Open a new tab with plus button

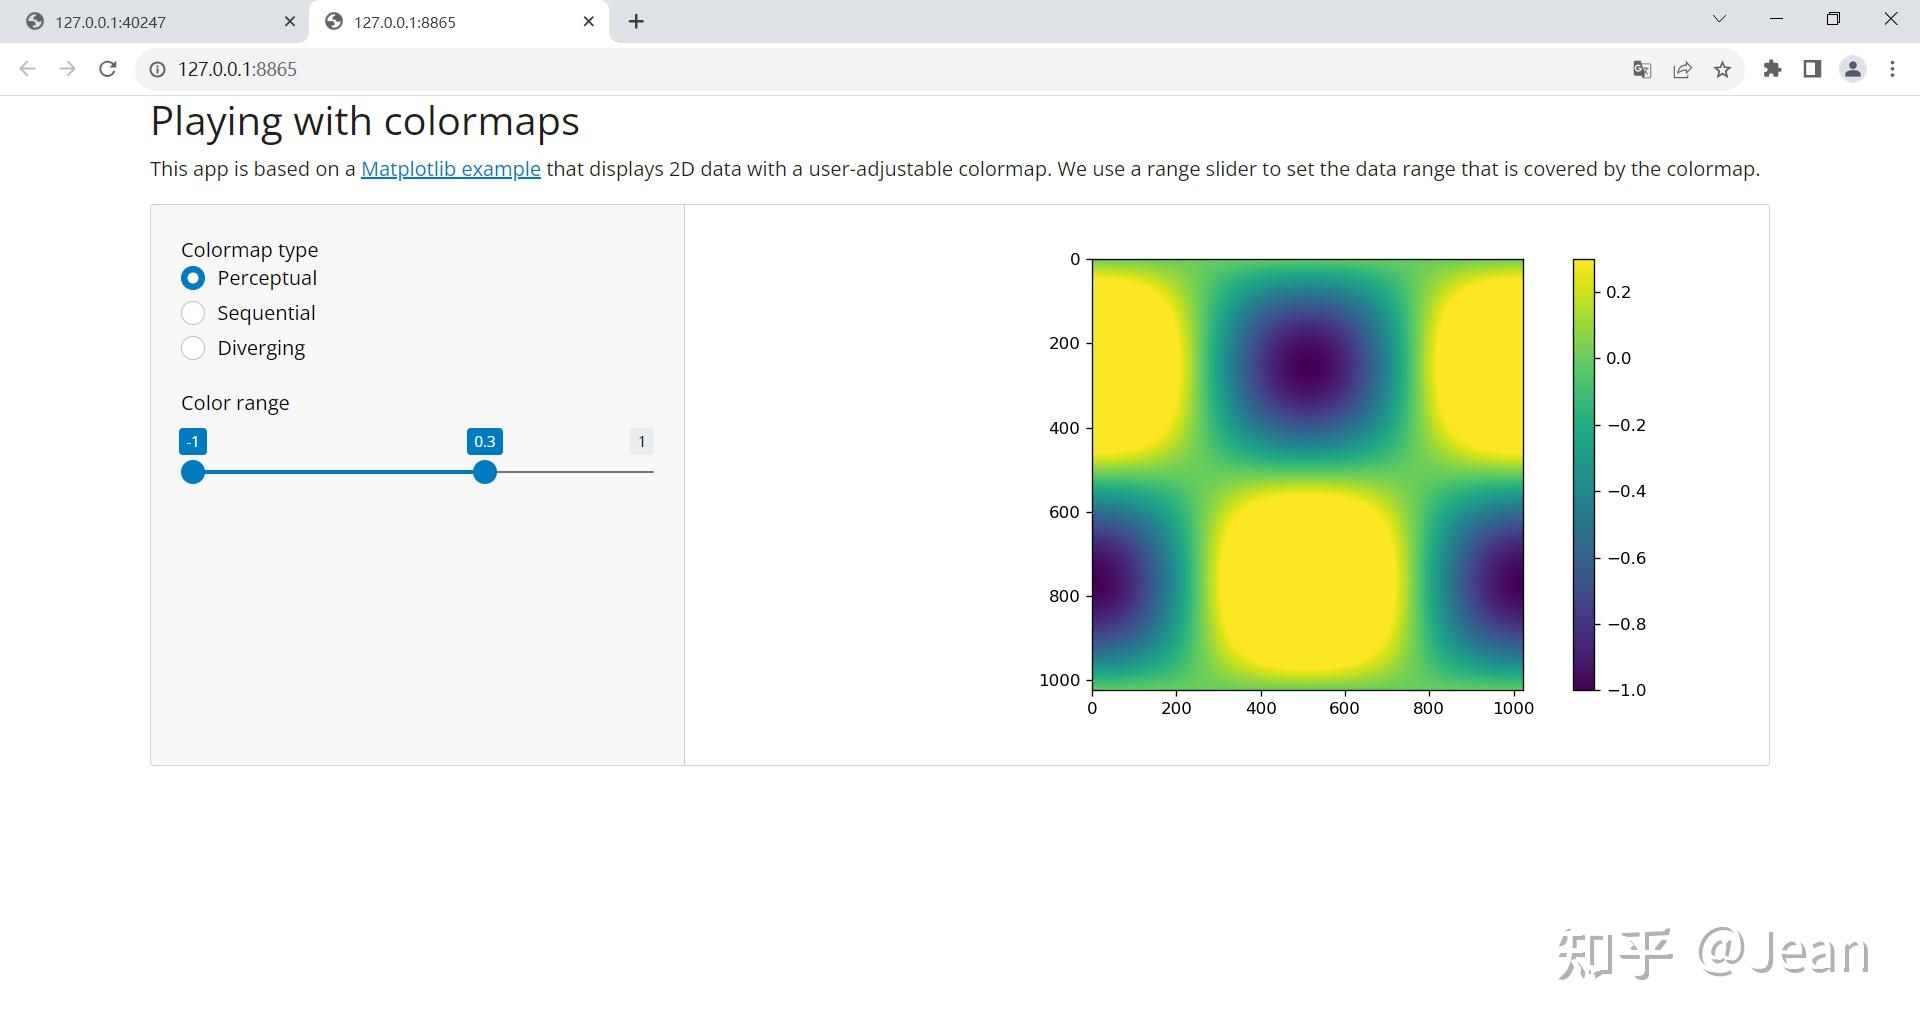636,21
